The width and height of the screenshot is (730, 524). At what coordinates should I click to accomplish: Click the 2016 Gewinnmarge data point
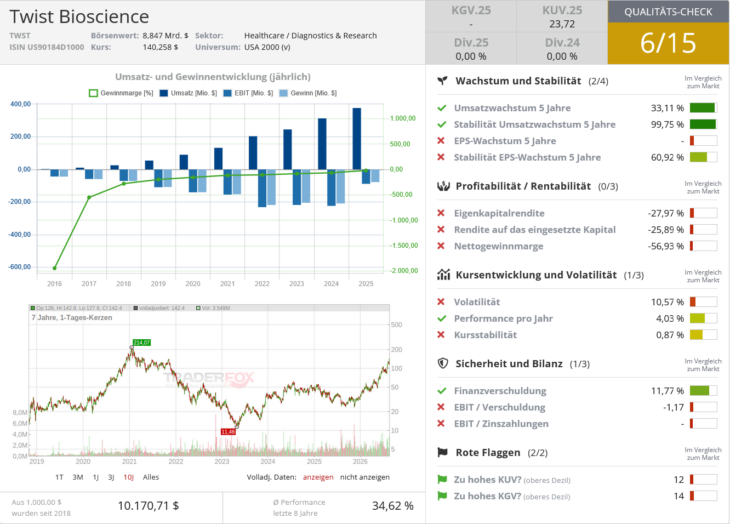coord(54,268)
